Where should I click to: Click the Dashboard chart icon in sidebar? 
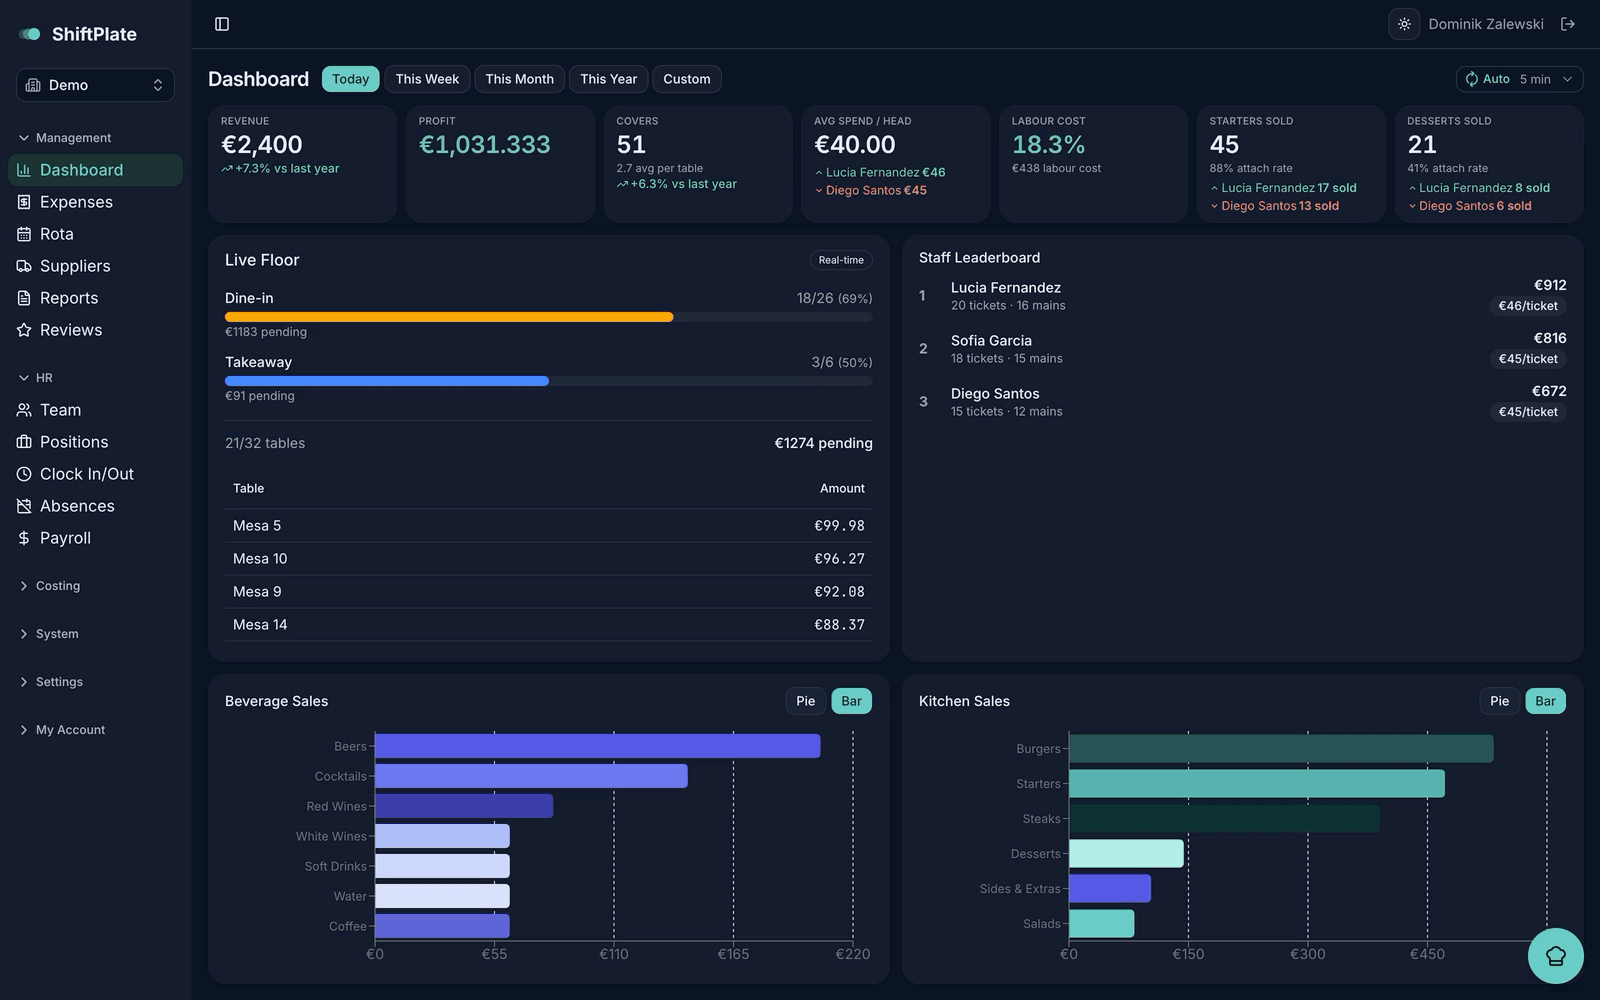click(24, 170)
